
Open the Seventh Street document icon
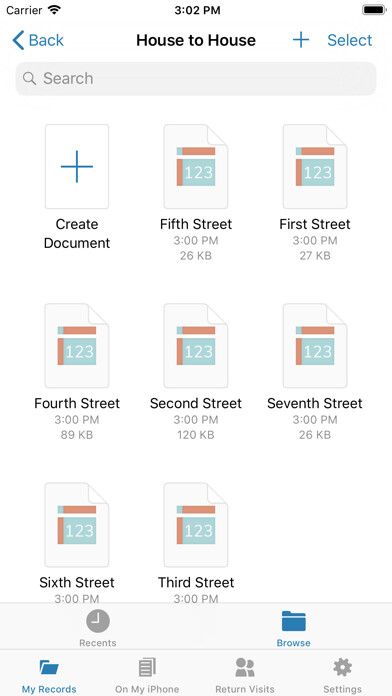click(315, 346)
